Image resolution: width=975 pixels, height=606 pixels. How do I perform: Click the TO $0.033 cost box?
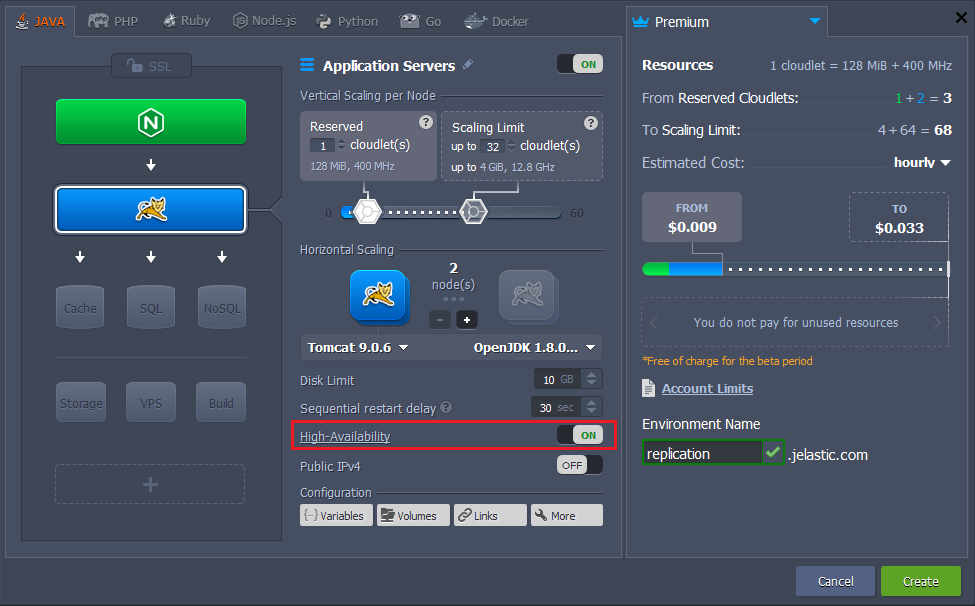[x=899, y=218]
